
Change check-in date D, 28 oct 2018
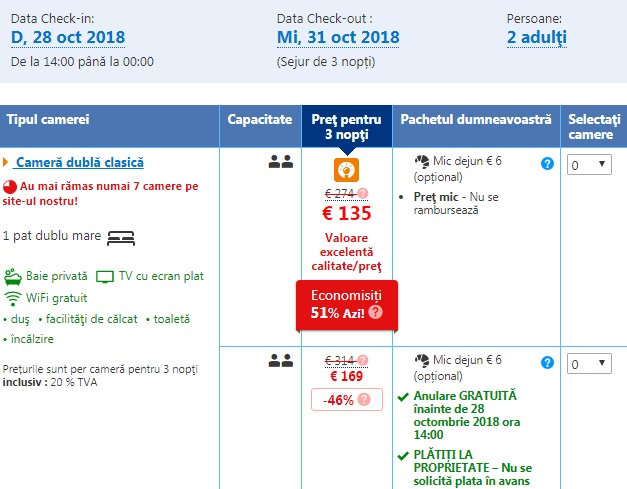pyautogui.click(x=68, y=38)
